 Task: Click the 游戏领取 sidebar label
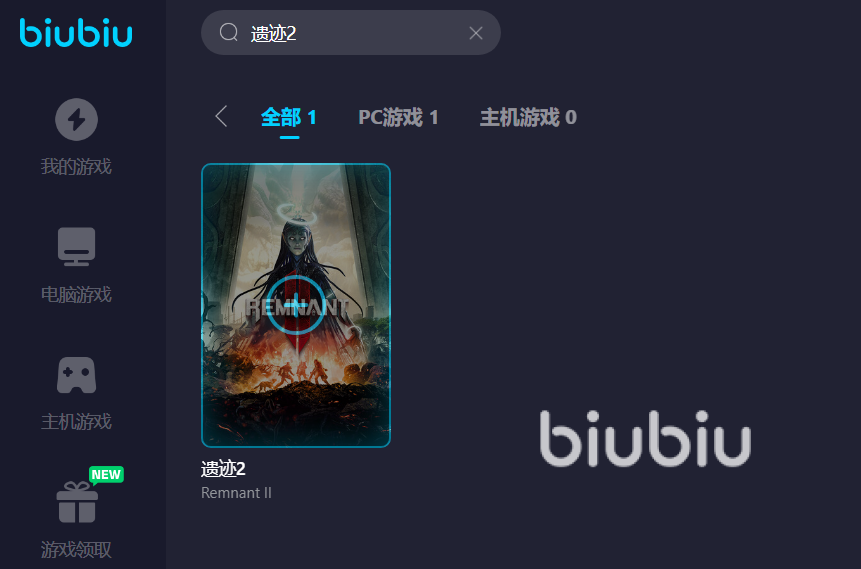pos(76,549)
